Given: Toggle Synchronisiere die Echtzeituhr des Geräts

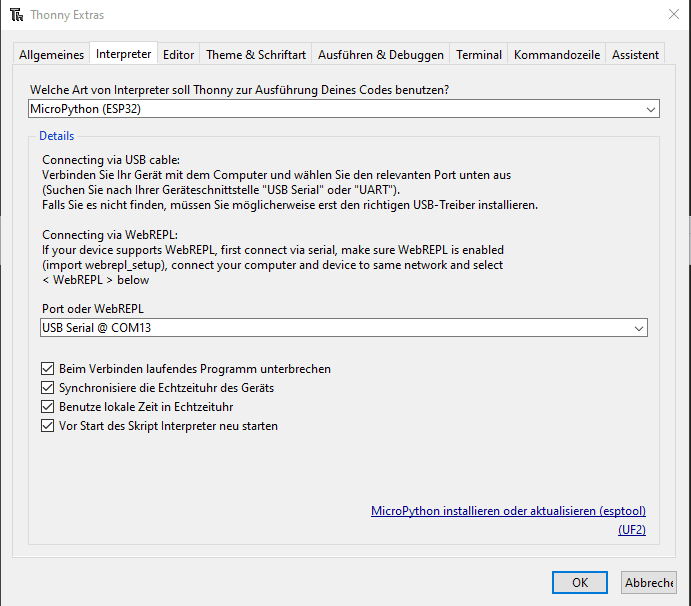Looking at the screenshot, I should point(48,388).
